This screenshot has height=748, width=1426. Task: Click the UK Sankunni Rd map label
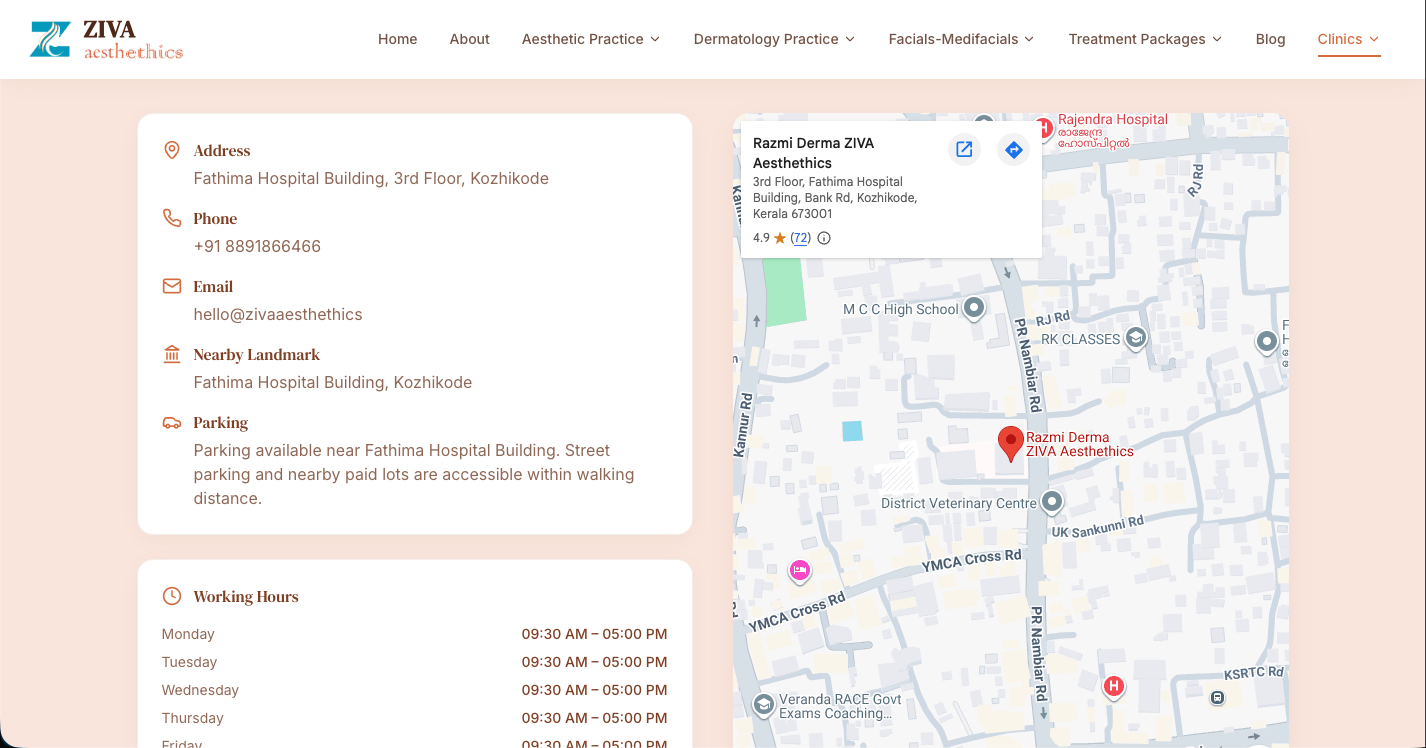tap(1097, 527)
